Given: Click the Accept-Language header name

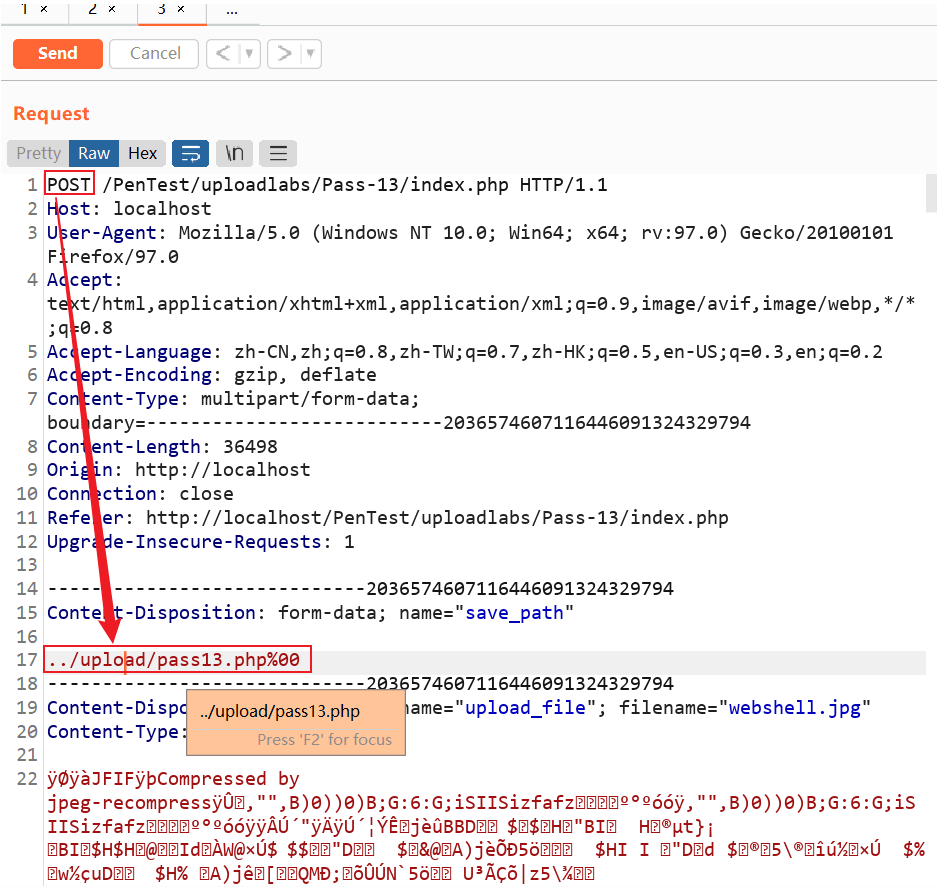Looking at the screenshot, I should click(129, 351).
